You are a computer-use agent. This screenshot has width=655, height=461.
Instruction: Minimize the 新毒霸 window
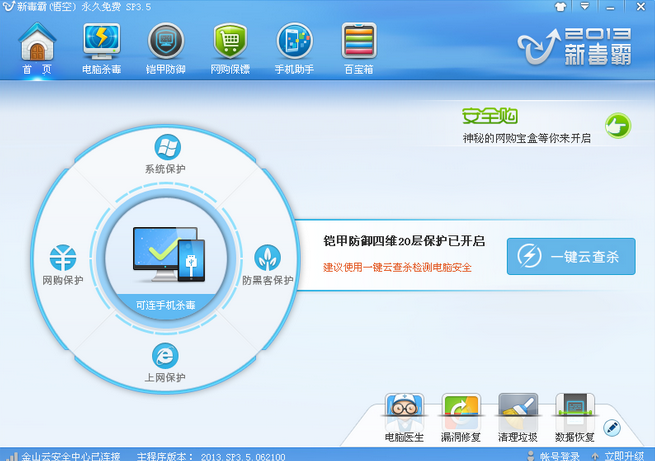tap(610, 7)
